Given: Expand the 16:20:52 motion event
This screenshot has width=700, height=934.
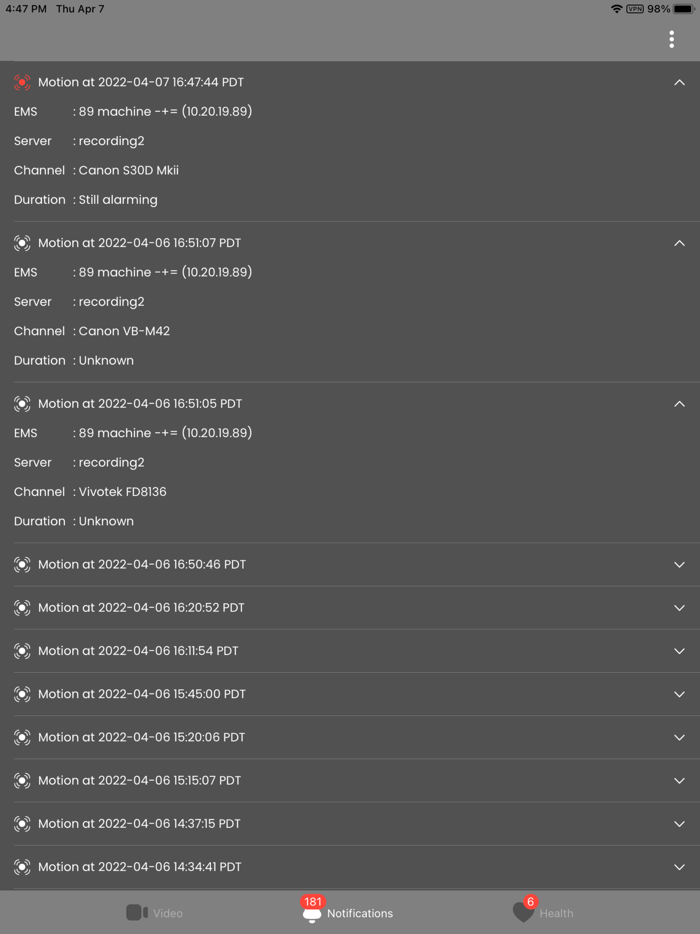Looking at the screenshot, I should coord(679,608).
